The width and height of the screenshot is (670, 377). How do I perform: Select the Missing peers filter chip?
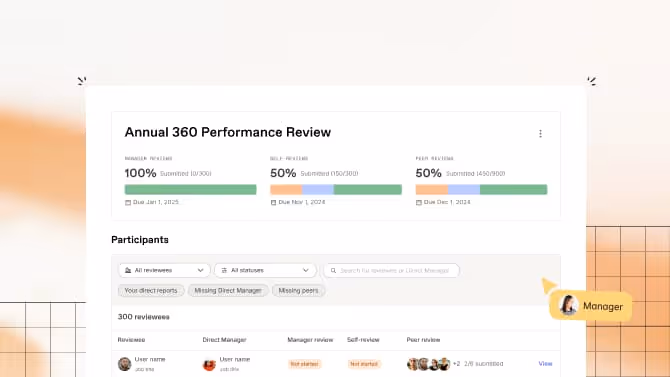pyautogui.click(x=298, y=291)
